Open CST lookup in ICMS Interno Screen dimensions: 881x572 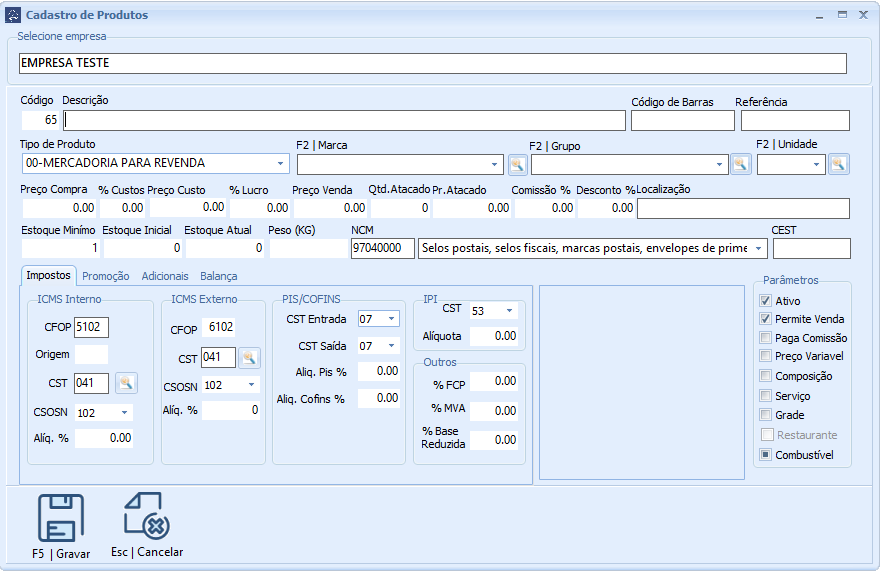coord(125,381)
